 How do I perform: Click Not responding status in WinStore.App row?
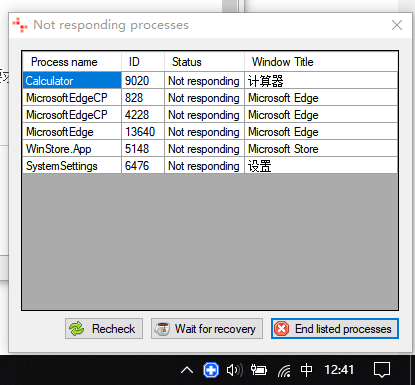coord(204,149)
